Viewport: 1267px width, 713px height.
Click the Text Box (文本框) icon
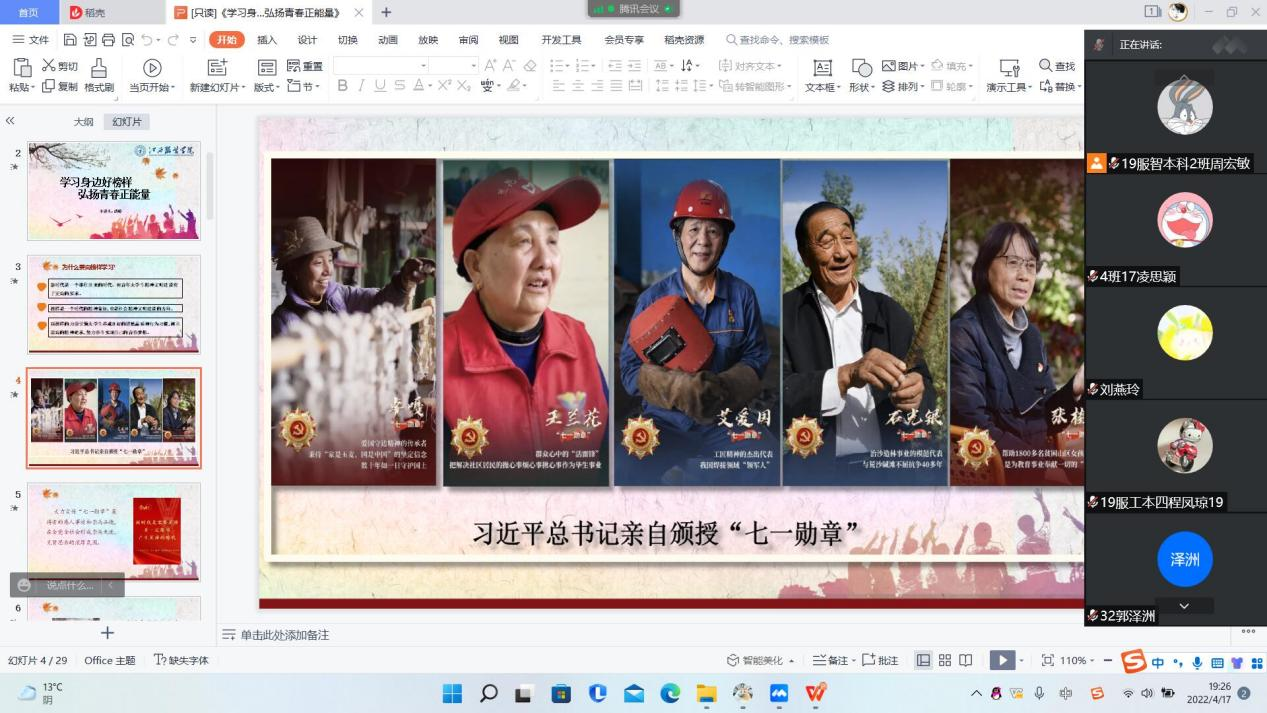click(822, 68)
